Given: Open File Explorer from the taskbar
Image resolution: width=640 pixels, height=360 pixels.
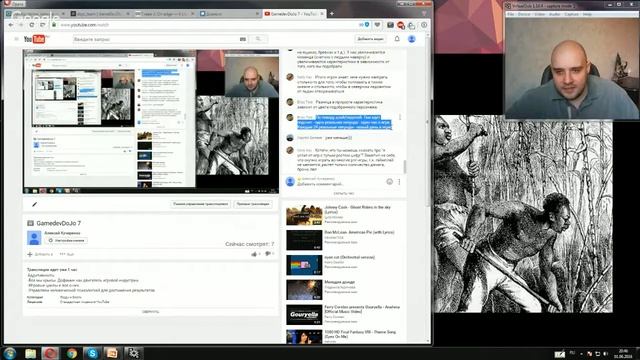Looking at the screenshot, I should coord(31,353).
